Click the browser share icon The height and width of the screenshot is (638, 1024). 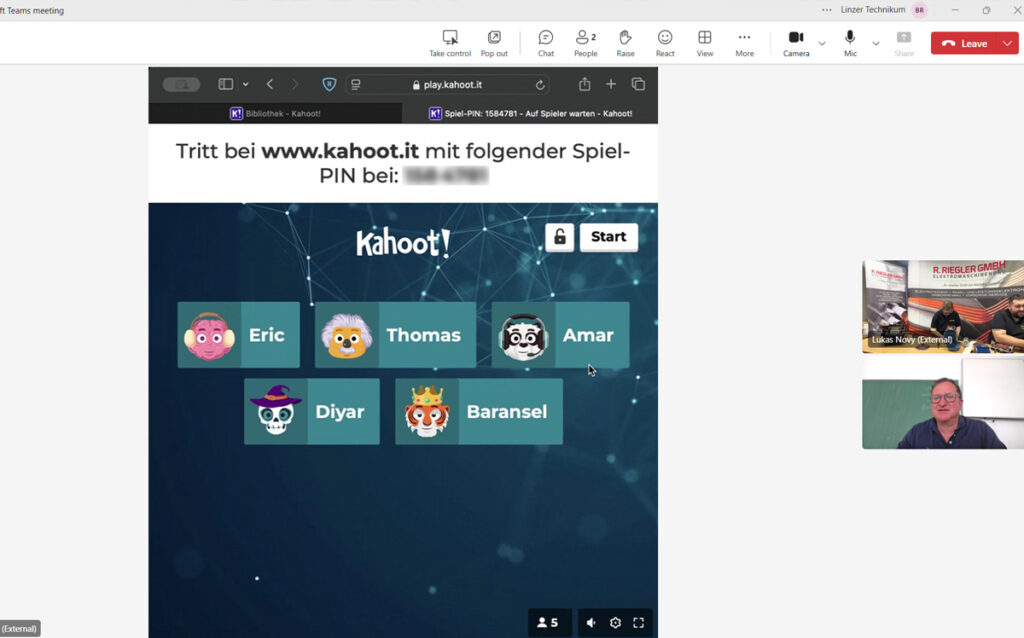(584, 84)
